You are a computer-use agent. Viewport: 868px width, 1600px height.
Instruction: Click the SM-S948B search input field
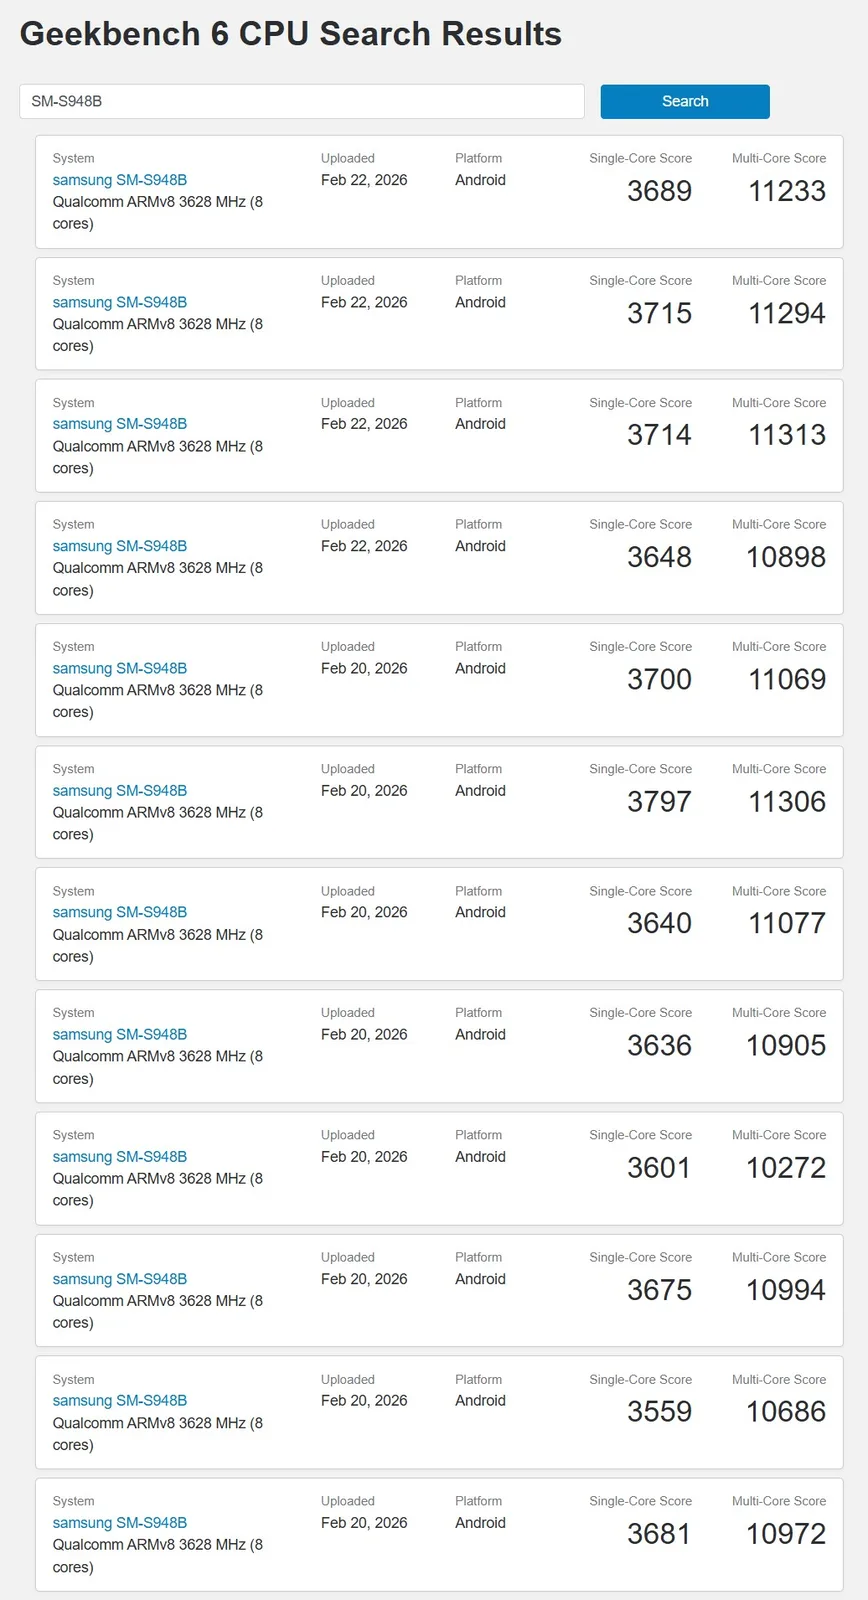(301, 101)
